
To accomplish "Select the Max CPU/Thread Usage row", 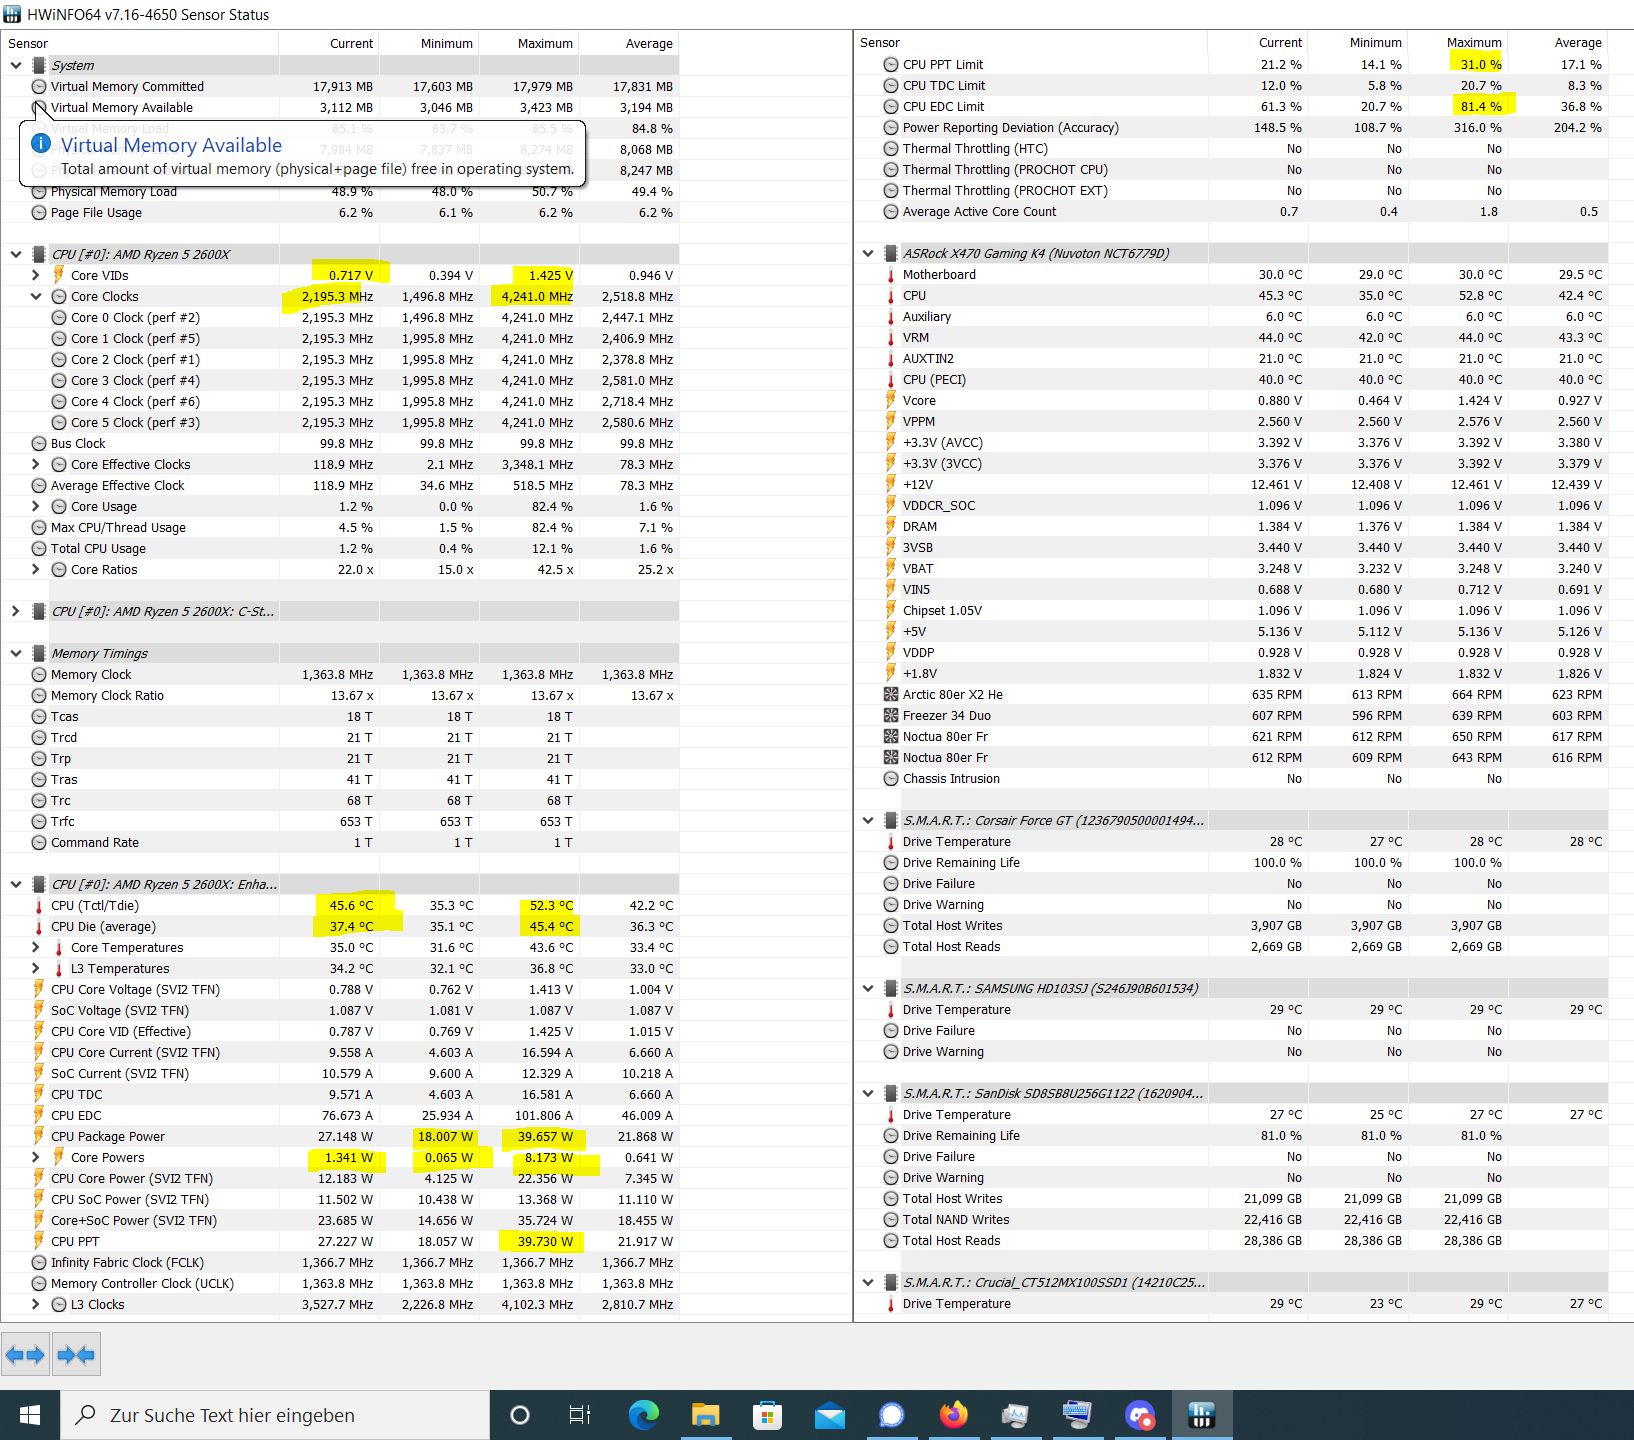I will point(340,527).
